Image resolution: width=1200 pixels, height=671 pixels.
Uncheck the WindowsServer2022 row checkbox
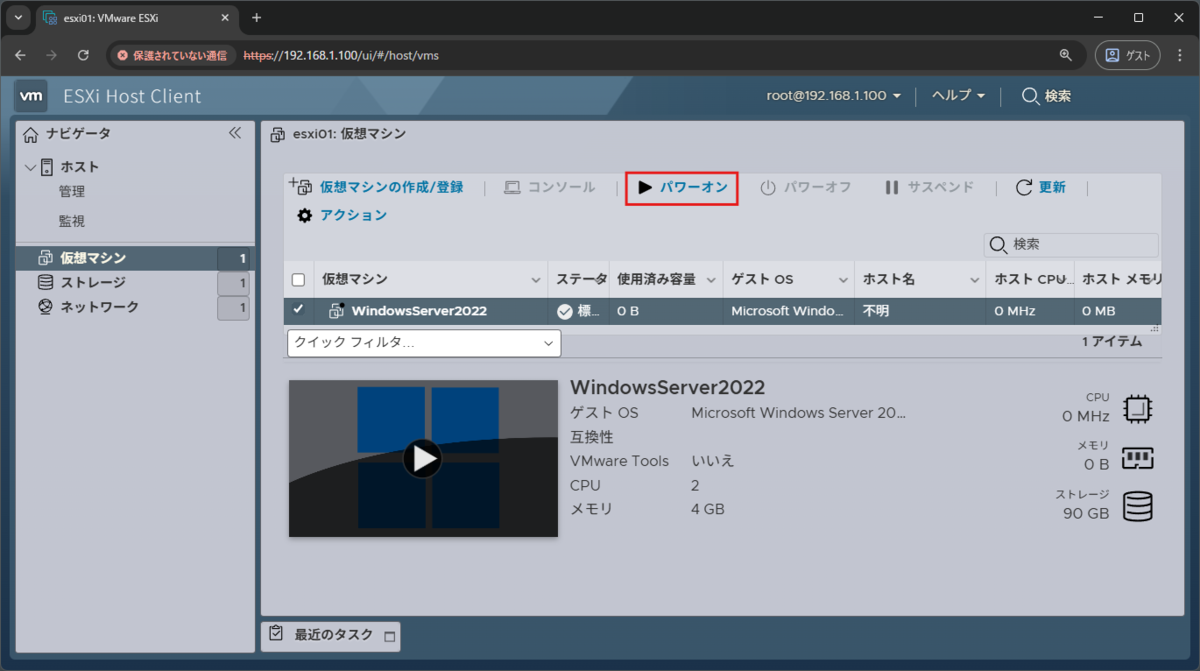[x=298, y=310]
